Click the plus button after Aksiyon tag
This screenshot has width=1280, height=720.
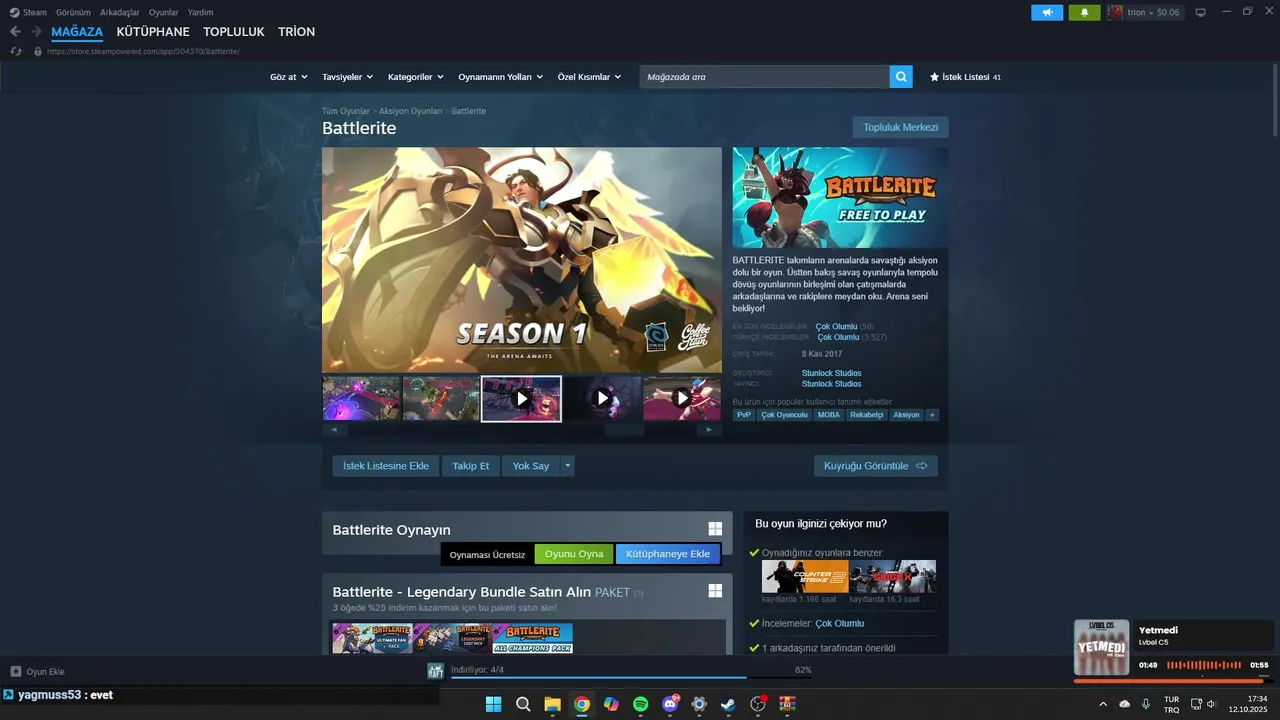(x=932, y=415)
